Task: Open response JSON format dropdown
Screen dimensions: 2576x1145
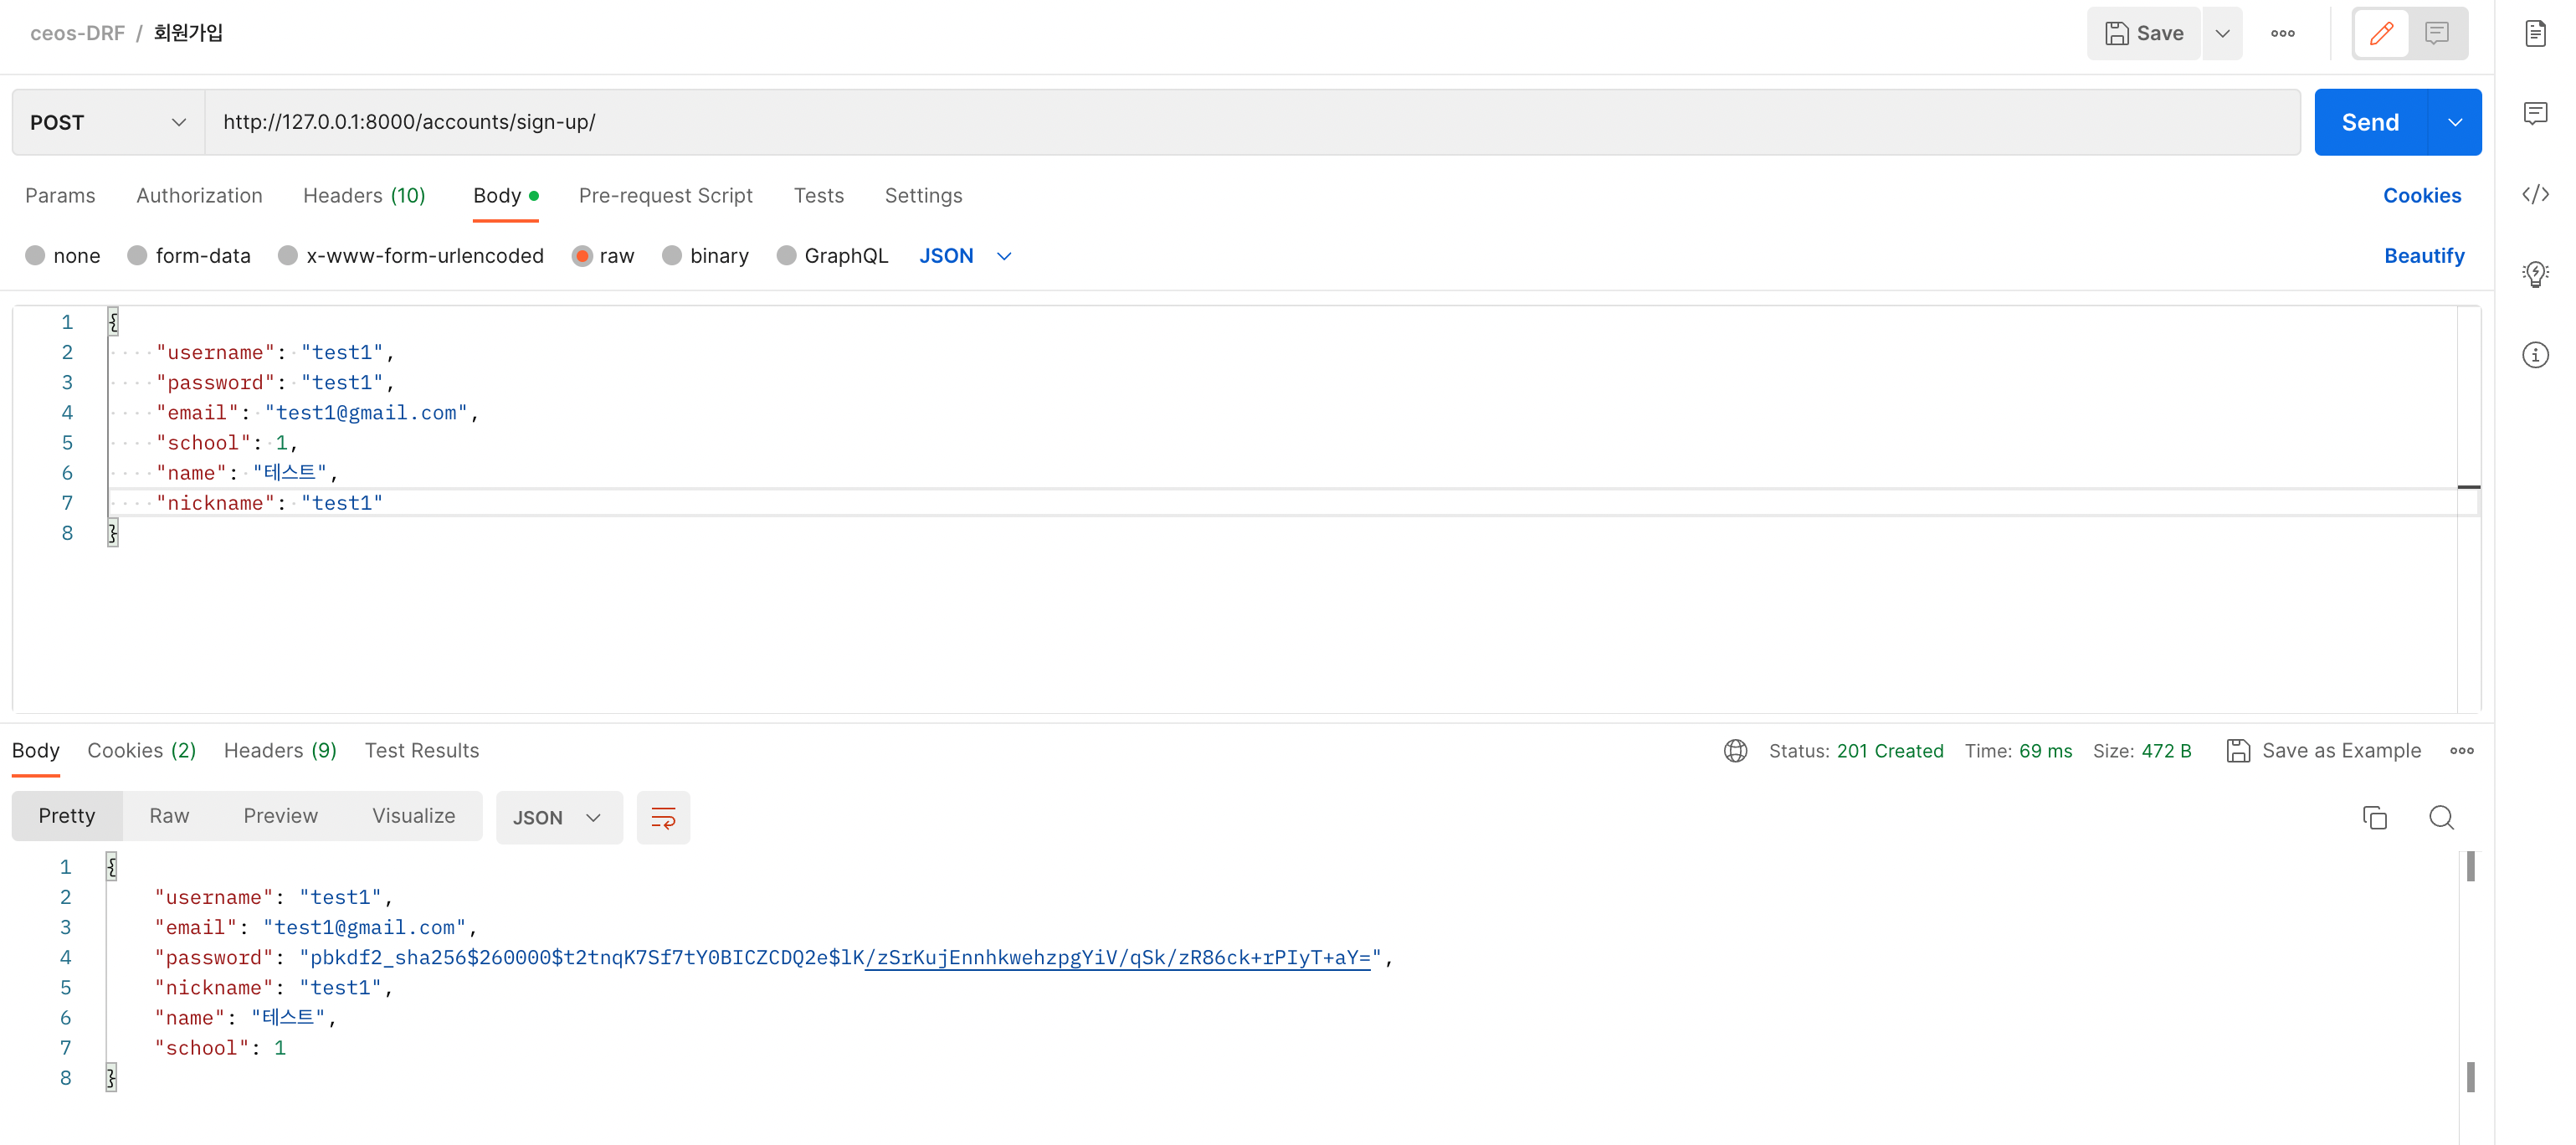Action: click(x=558, y=818)
